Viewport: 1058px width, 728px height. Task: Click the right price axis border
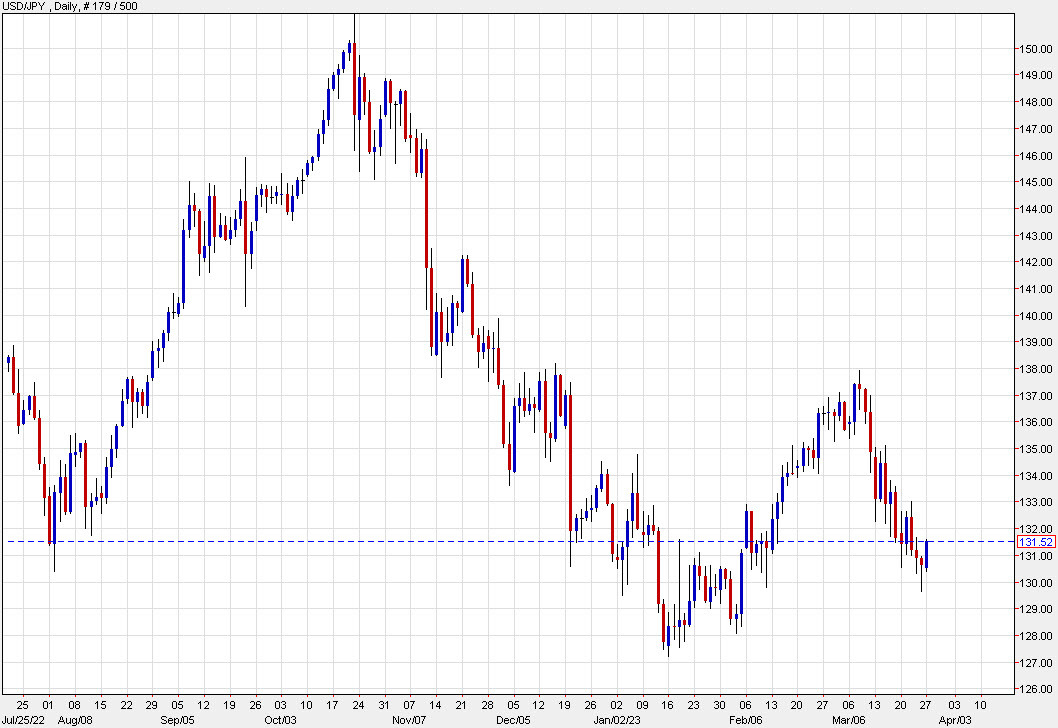[x=1016, y=350]
